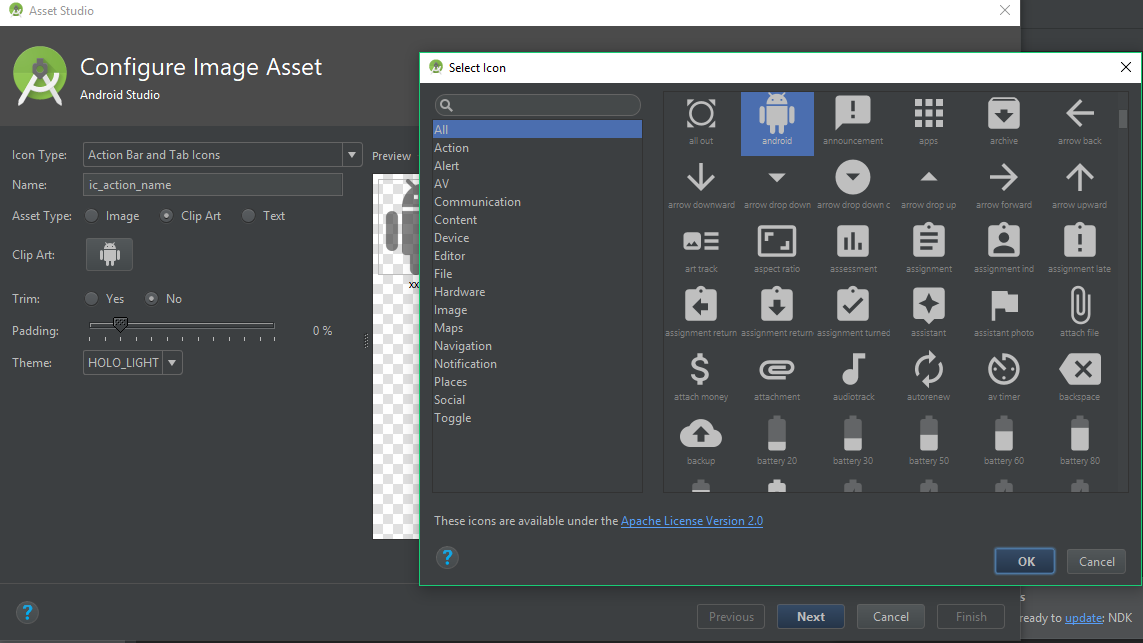Viewport: 1143px width, 643px height.
Task: Open help in Select Icon dialog
Action: pos(447,558)
